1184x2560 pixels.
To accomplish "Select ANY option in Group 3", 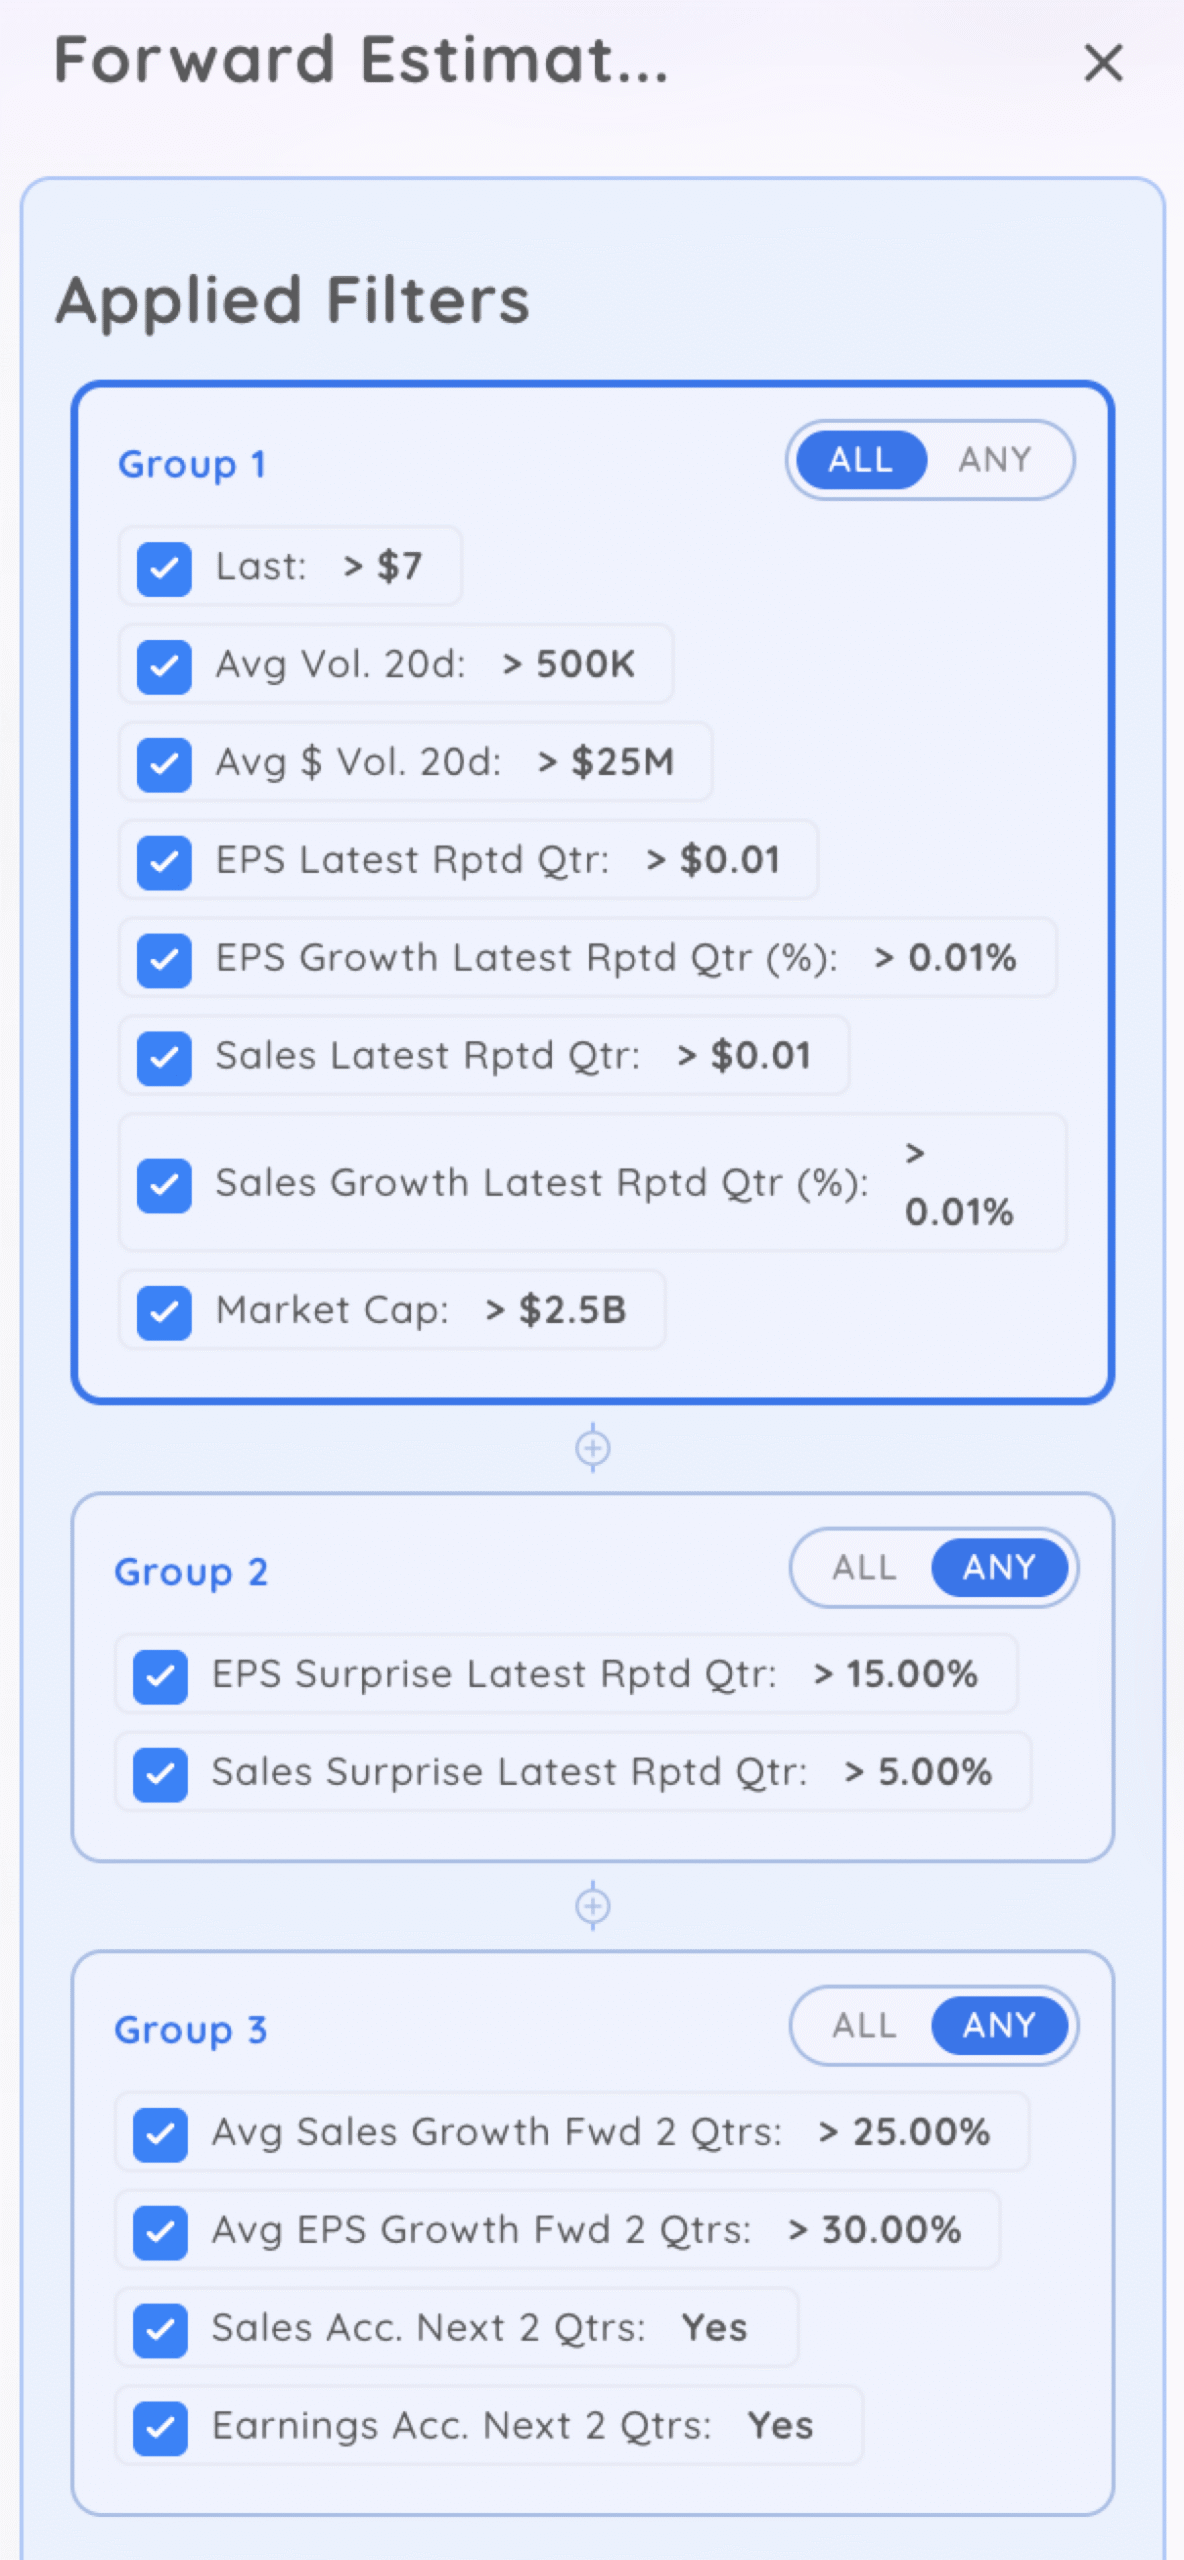I will [x=999, y=2026].
